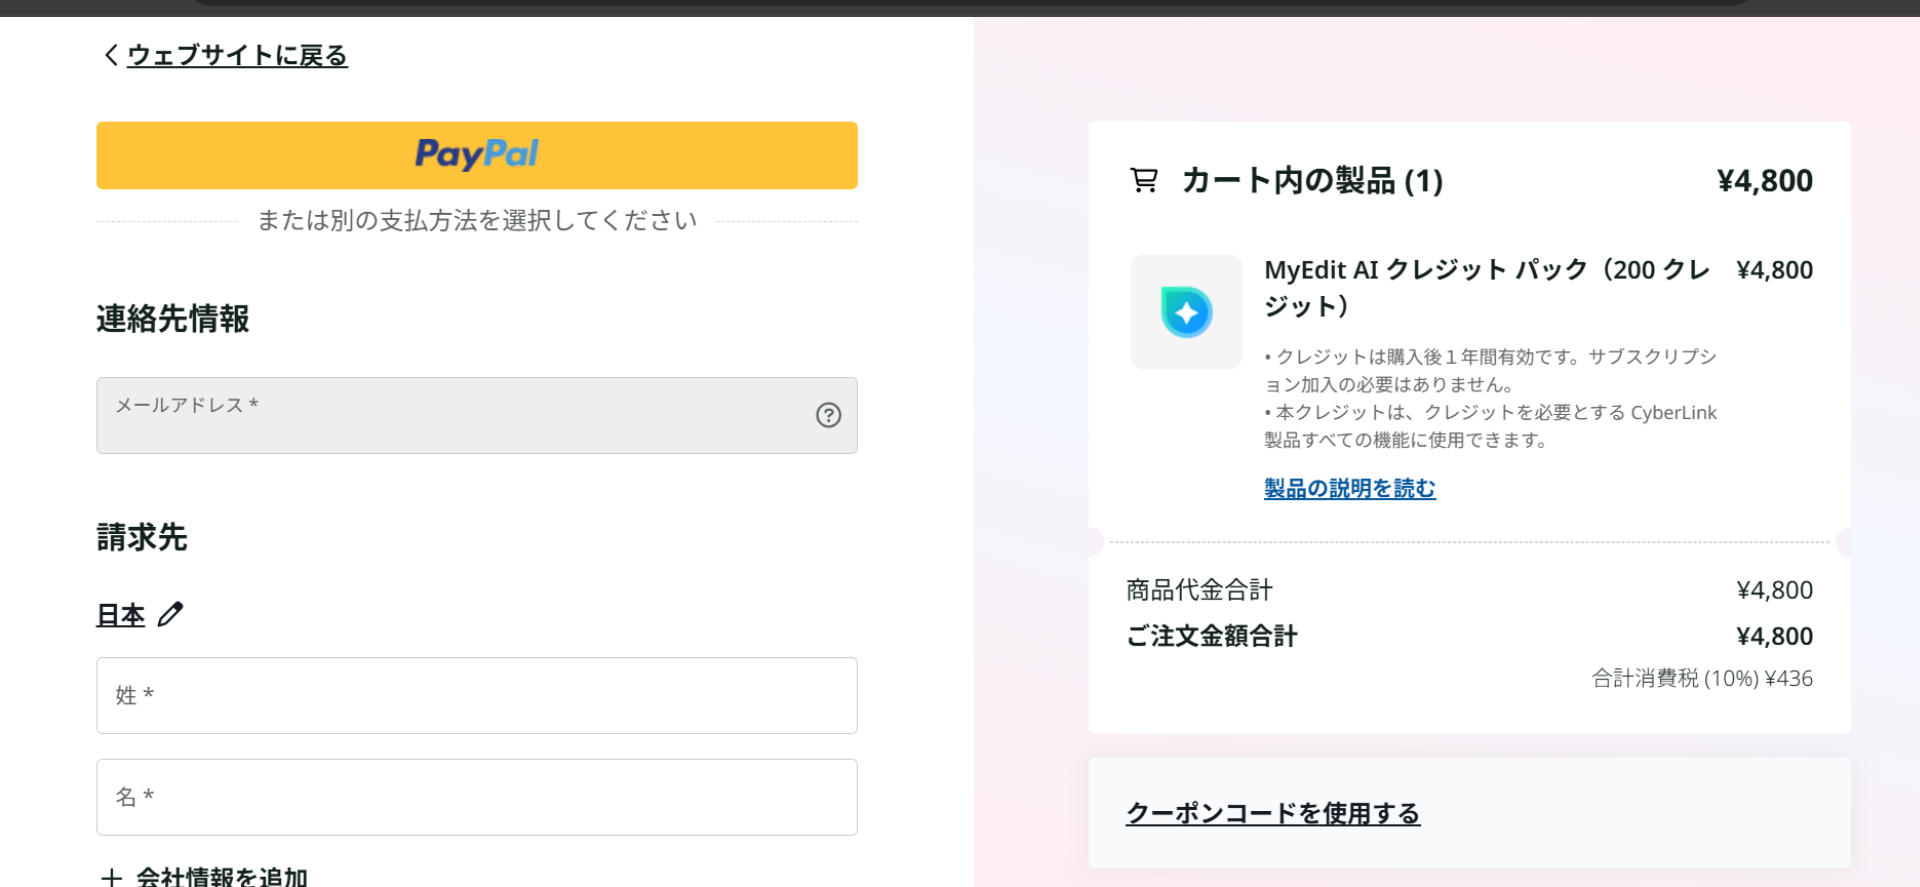Pay with the yellow PayPal button
Screen dimensions: 1920x887
(477, 155)
